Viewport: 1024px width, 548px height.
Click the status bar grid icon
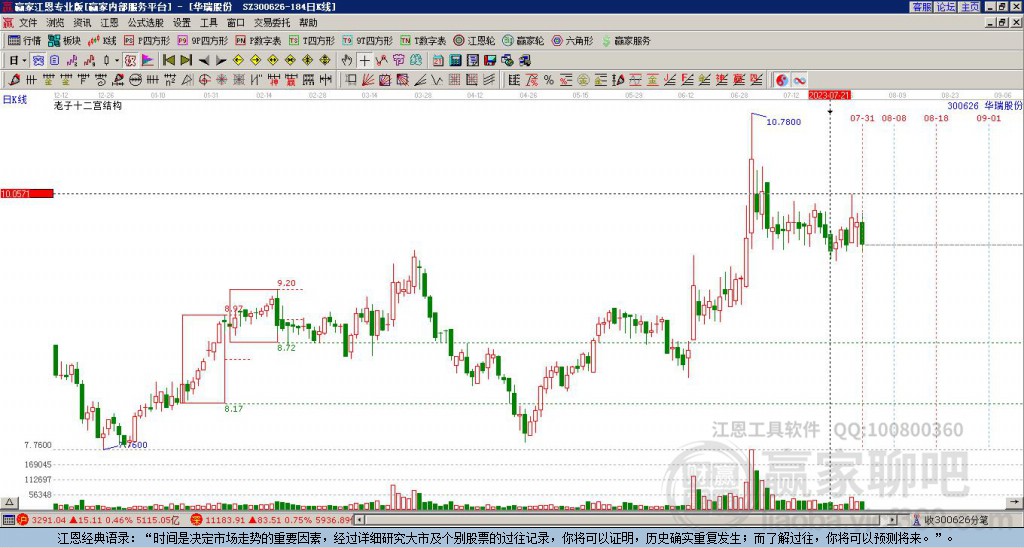coord(8,520)
